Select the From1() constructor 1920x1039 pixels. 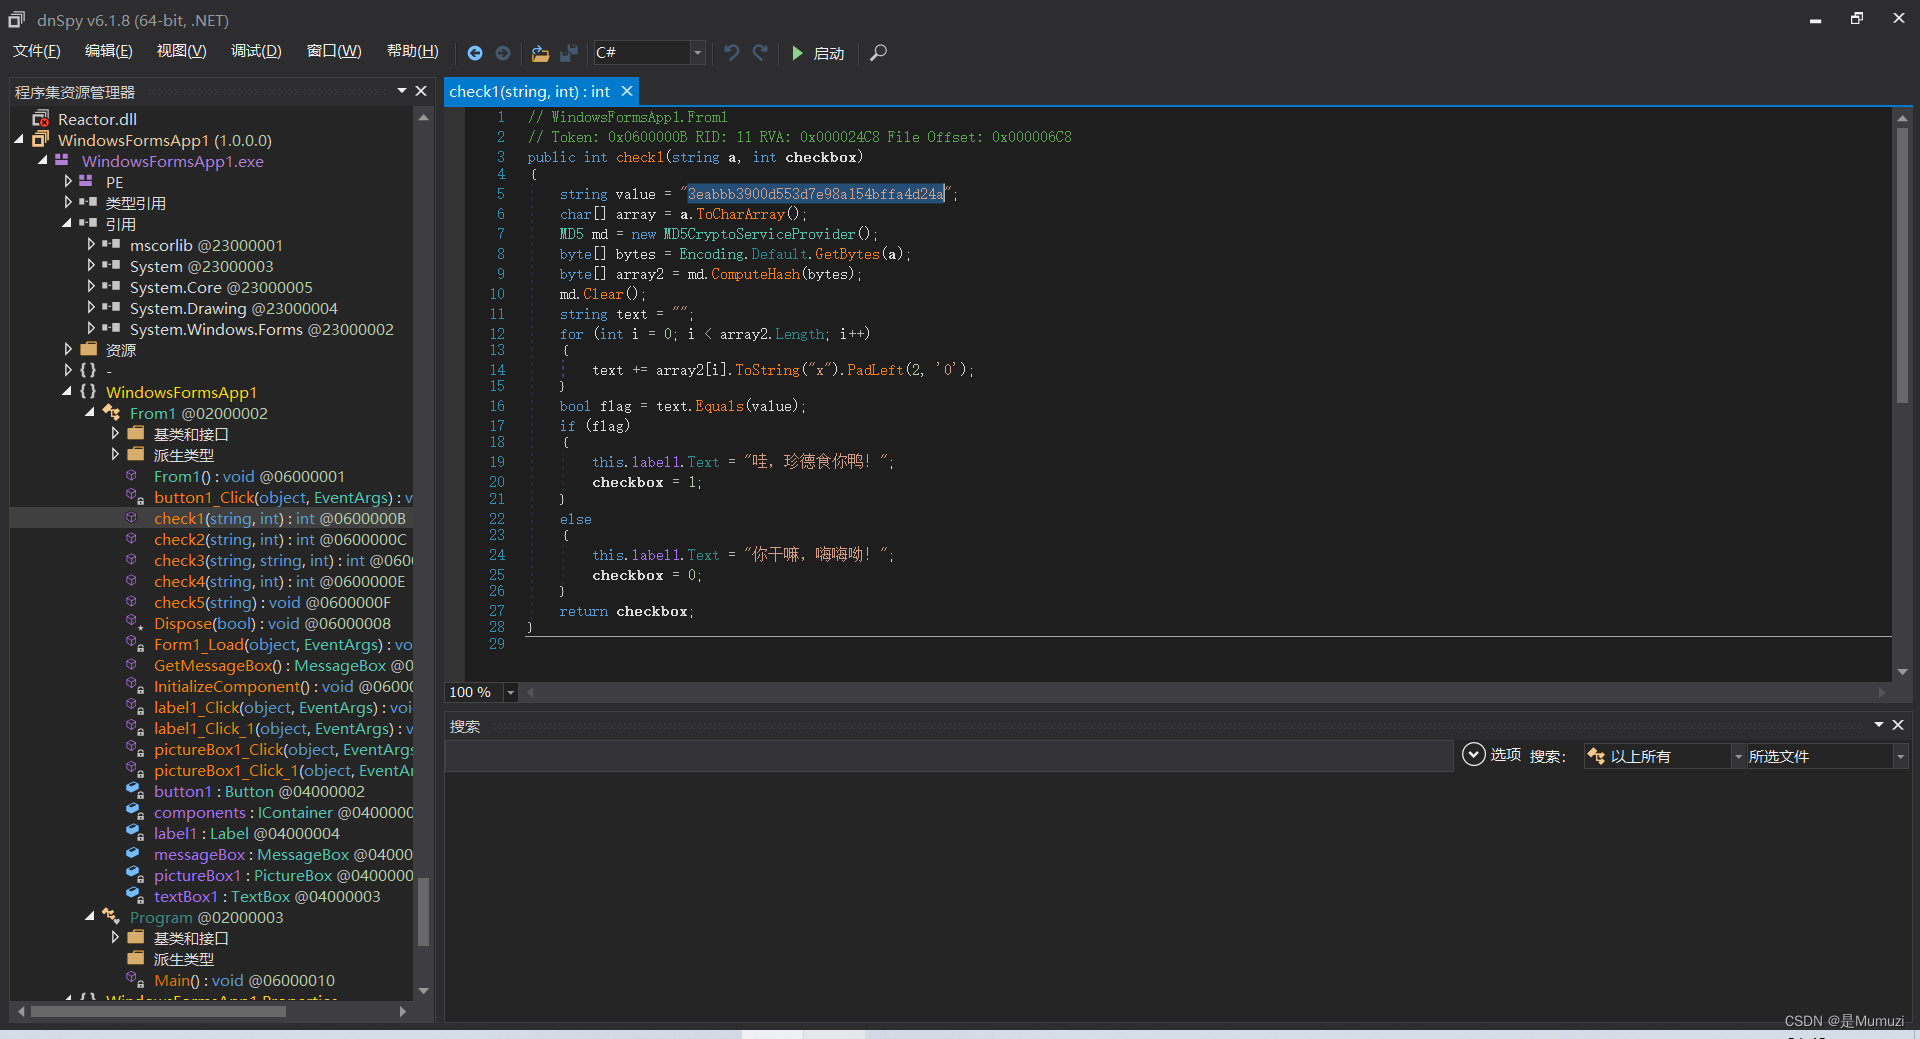(x=249, y=476)
